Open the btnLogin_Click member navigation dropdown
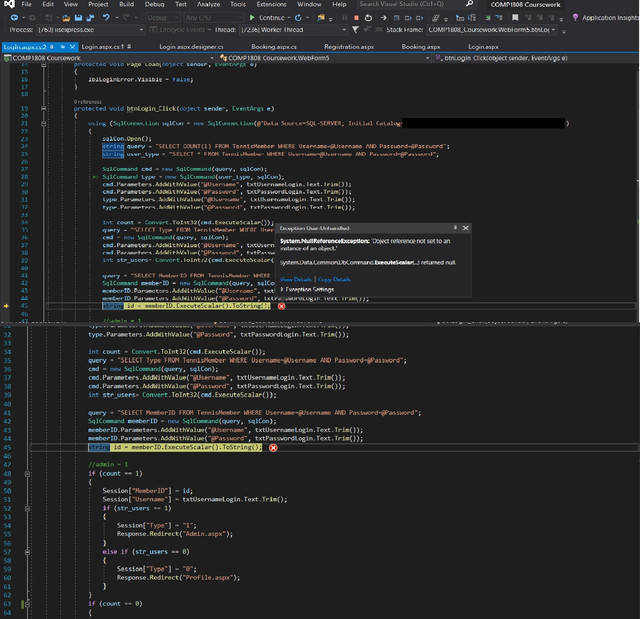Image resolution: width=640 pixels, height=619 pixels. [536, 58]
